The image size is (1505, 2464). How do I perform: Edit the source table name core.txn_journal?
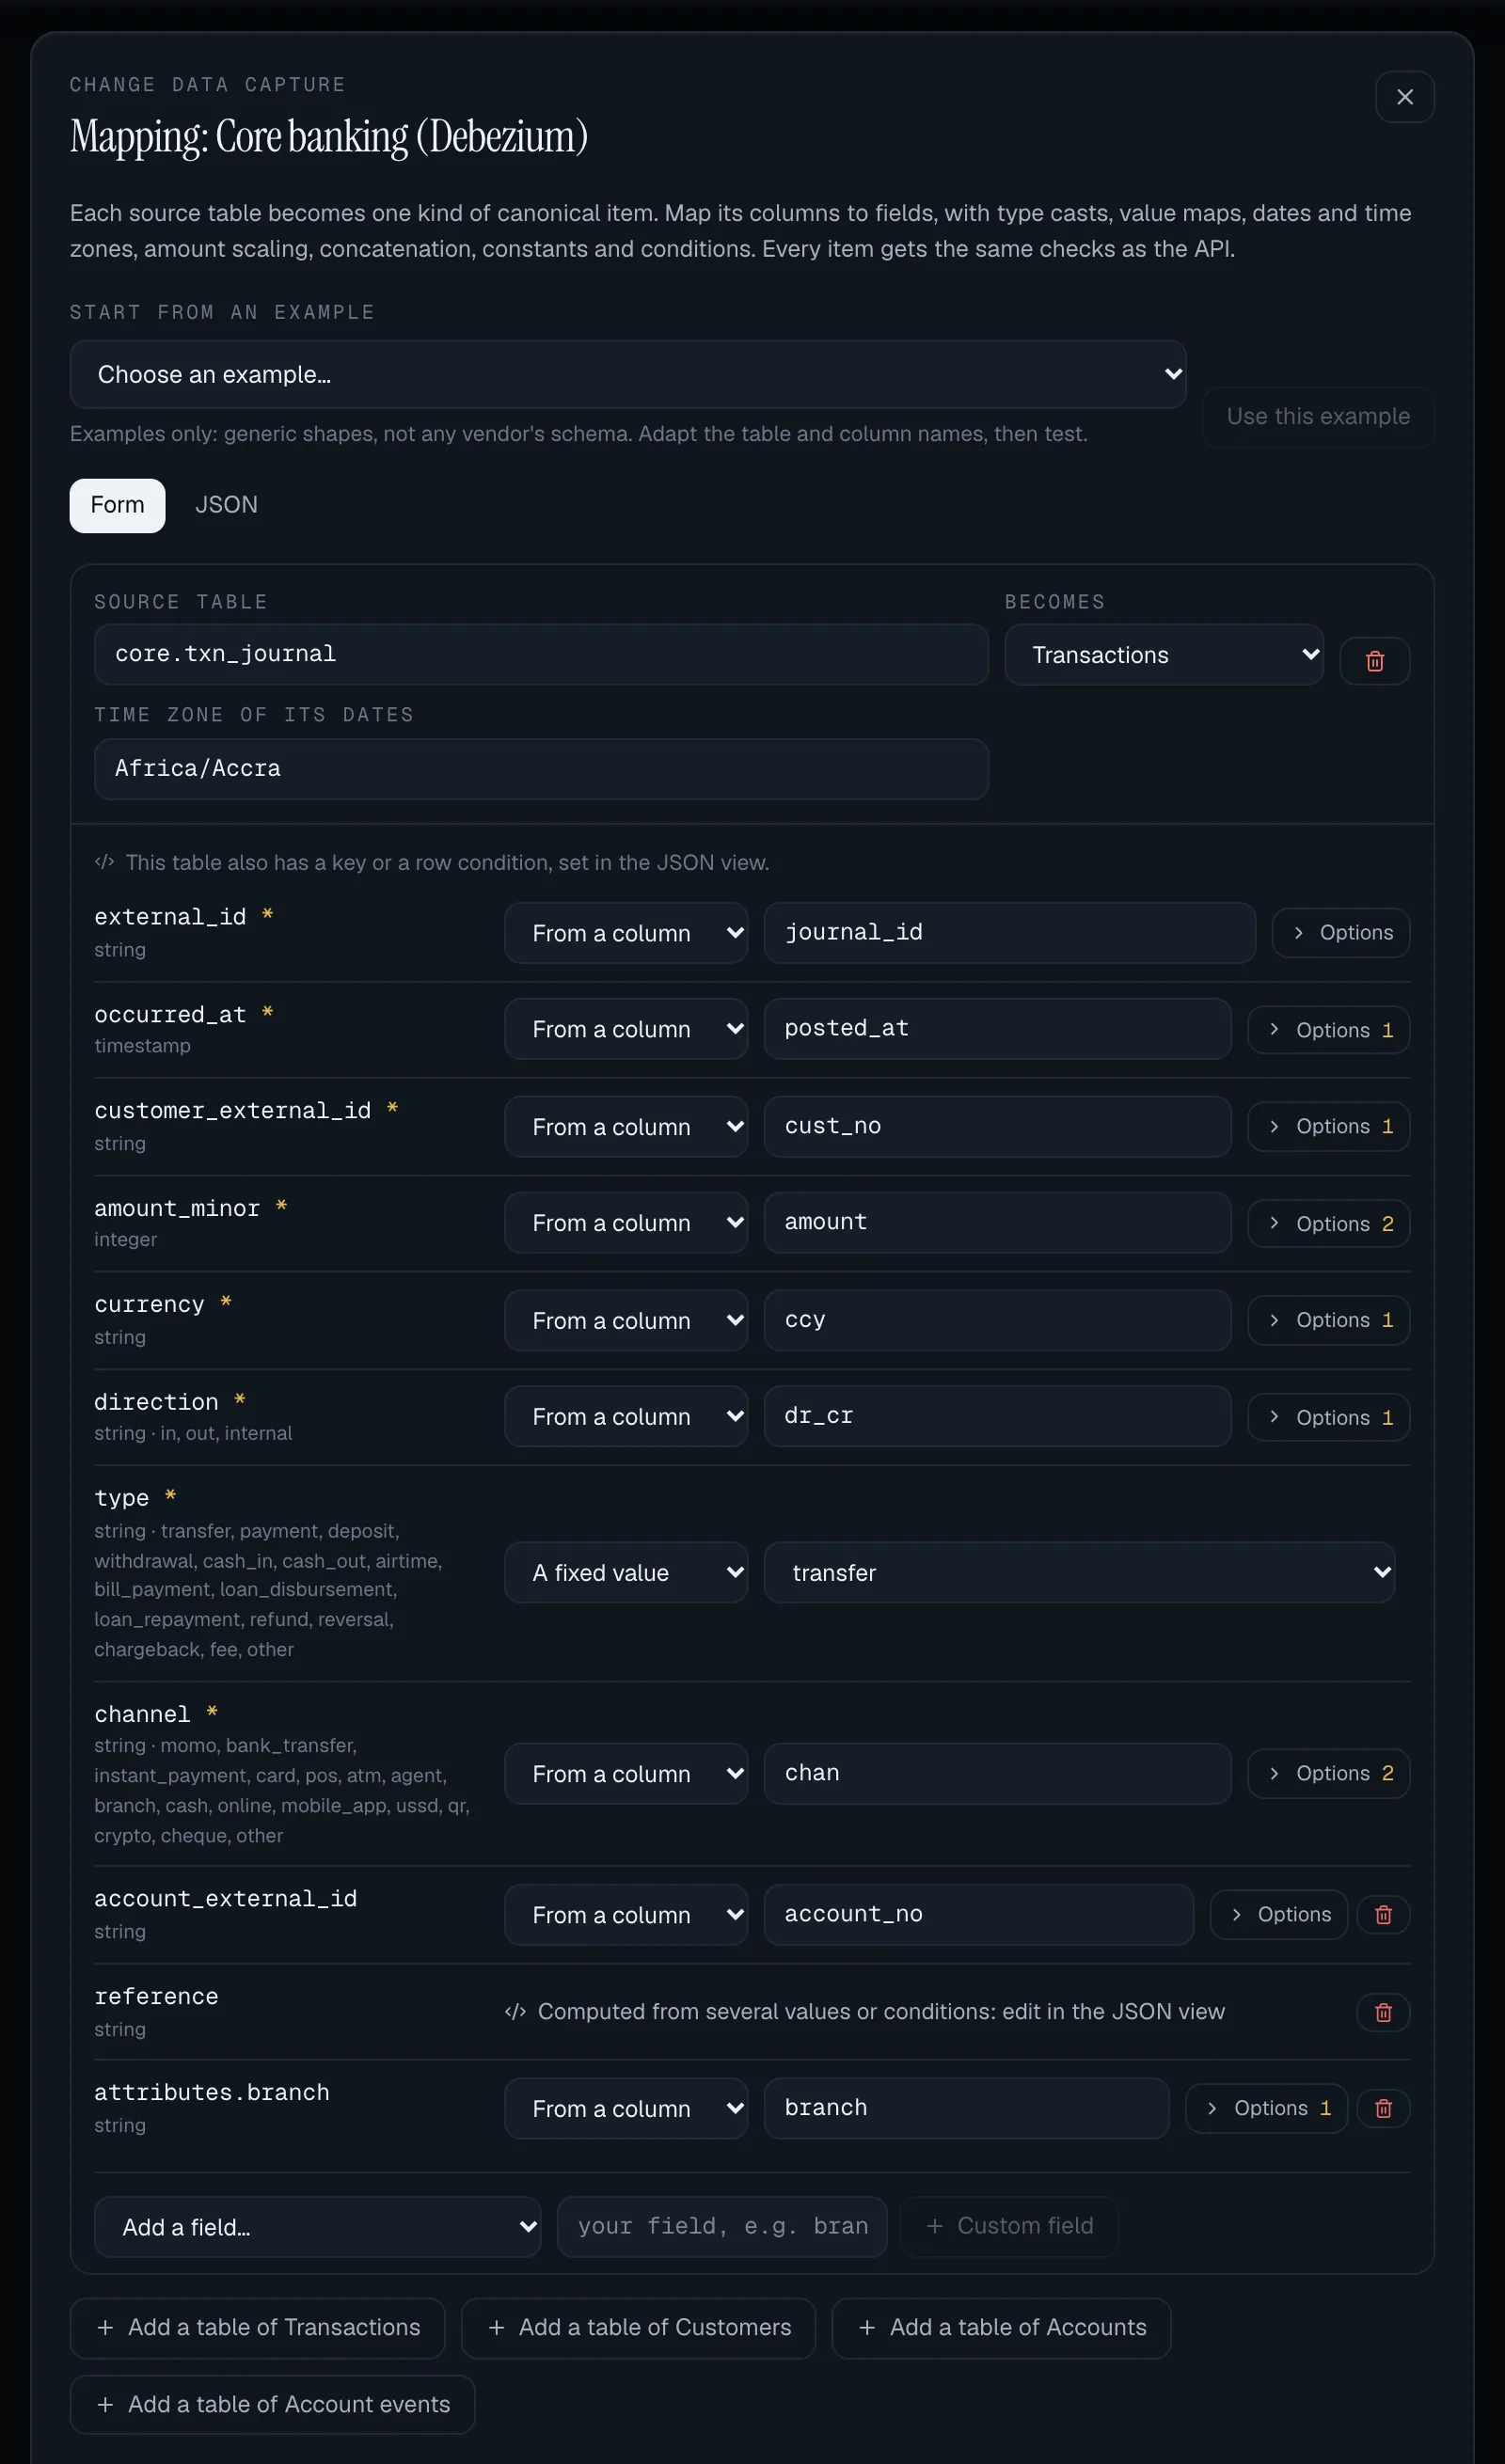pos(541,654)
